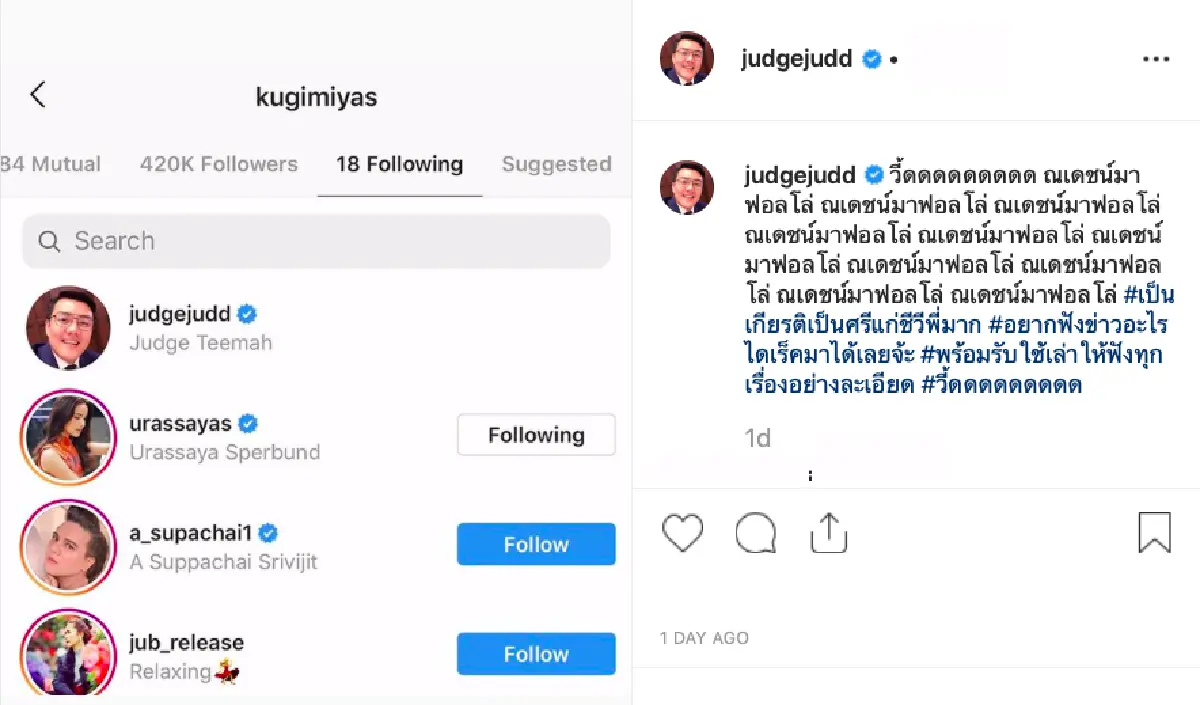
Task: Switch to the 420K Followers tab
Action: pos(219,164)
